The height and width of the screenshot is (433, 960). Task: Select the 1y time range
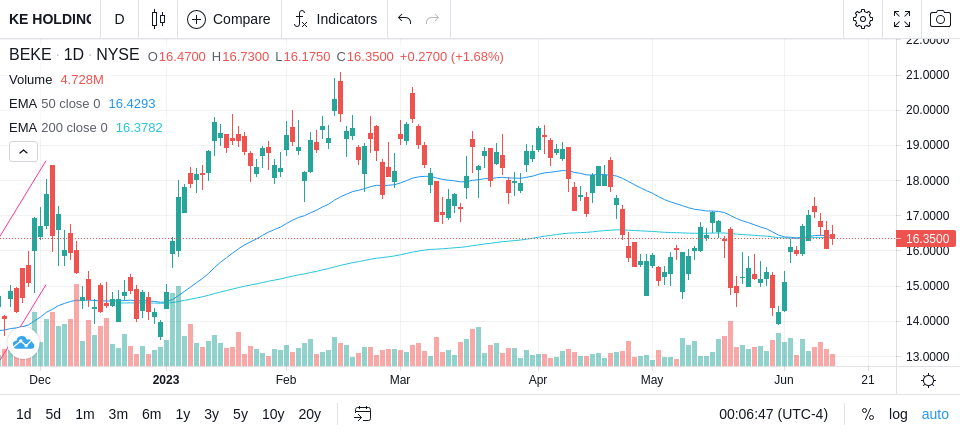(182, 414)
